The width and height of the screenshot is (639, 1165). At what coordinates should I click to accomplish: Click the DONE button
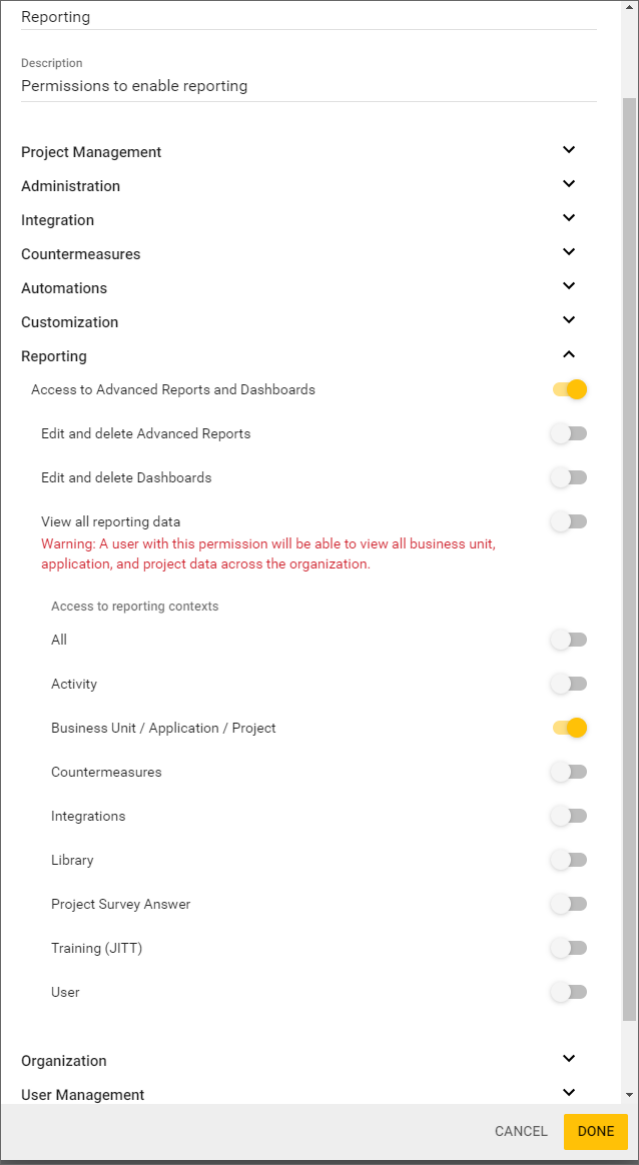595,1131
